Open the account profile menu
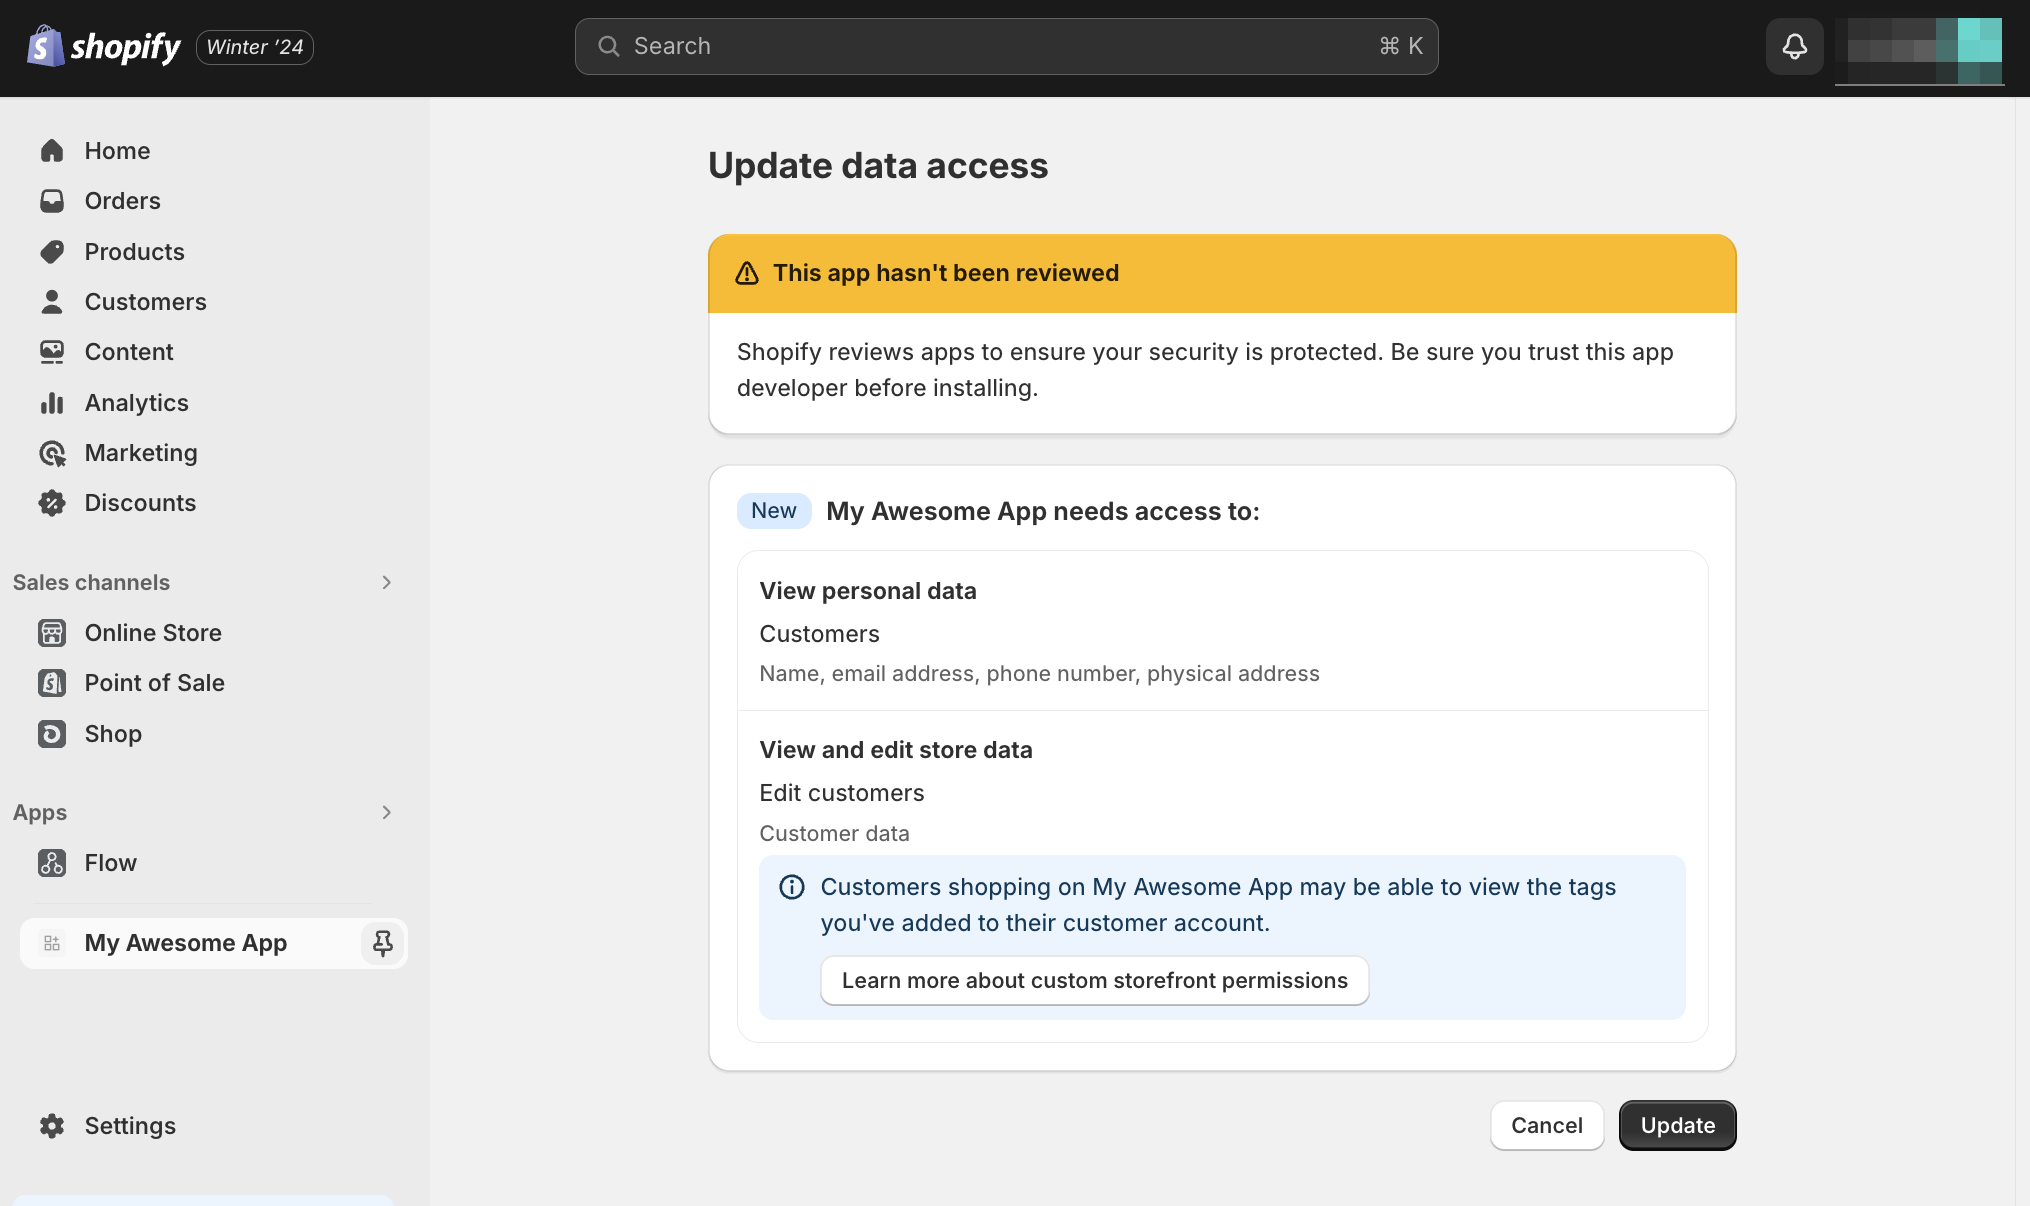The image size is (2030, 1206). (1919, 48)
